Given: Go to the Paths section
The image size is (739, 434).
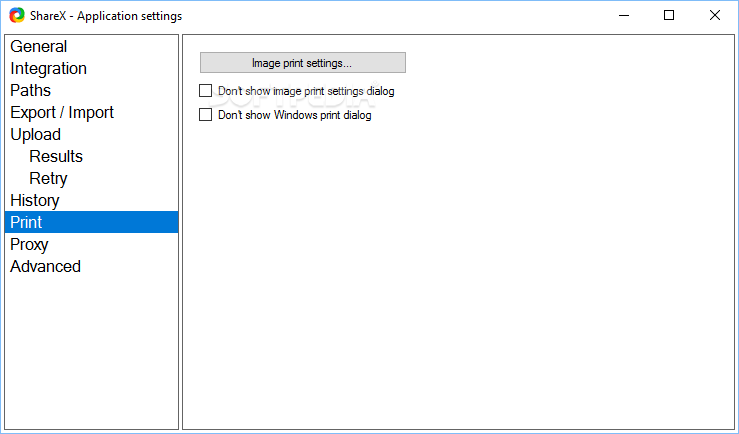Looking at the screenshot, I should [x=91, y=90].
